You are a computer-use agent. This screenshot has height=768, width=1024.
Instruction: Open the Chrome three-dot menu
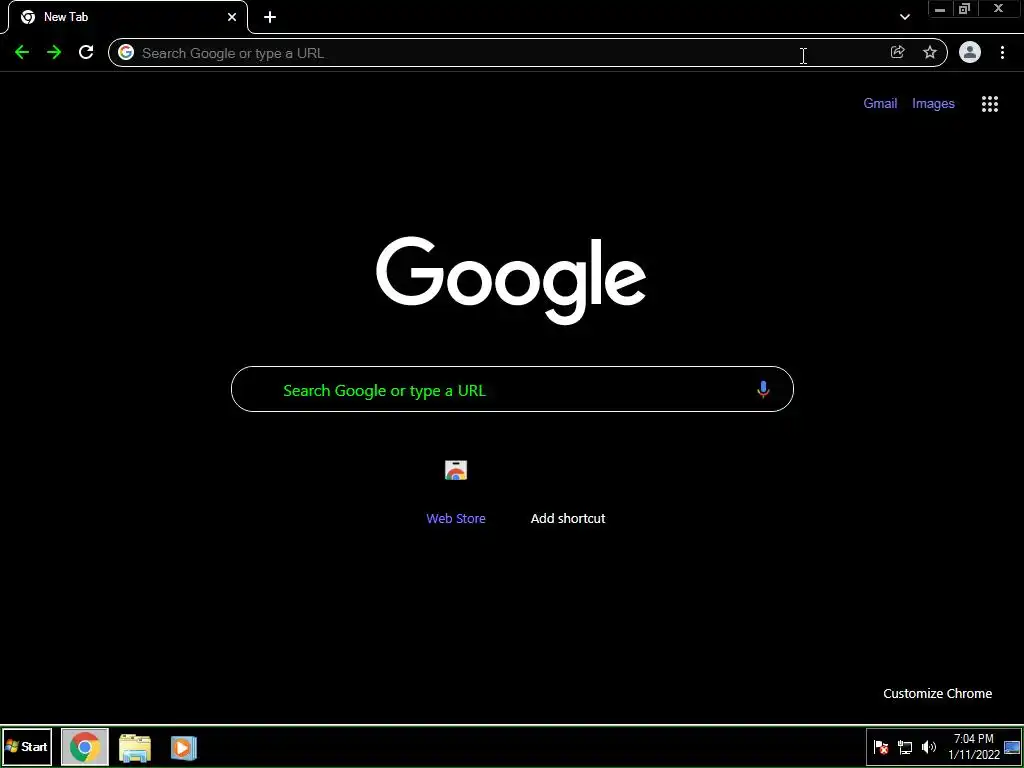click(1002, 52)
